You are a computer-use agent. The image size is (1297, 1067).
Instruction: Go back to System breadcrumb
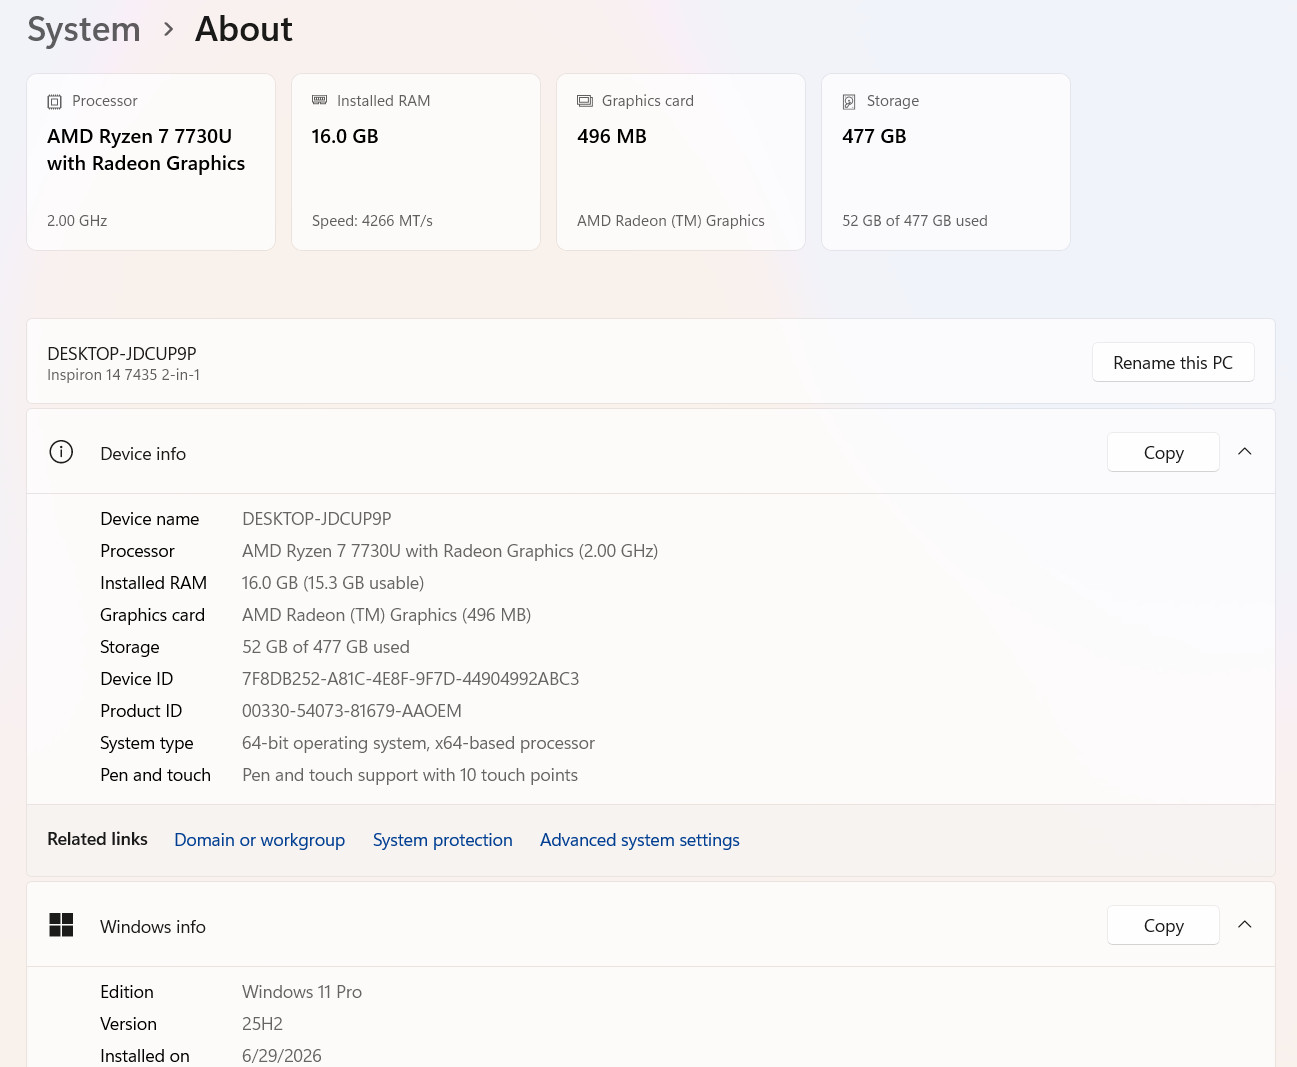pyautogui.click(x=84, y=30)
